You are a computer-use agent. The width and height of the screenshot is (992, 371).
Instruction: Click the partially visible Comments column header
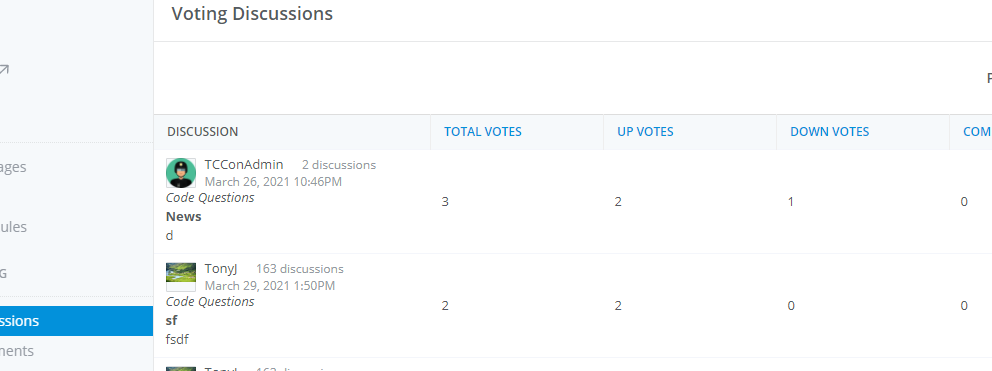(x=977, y=132)
